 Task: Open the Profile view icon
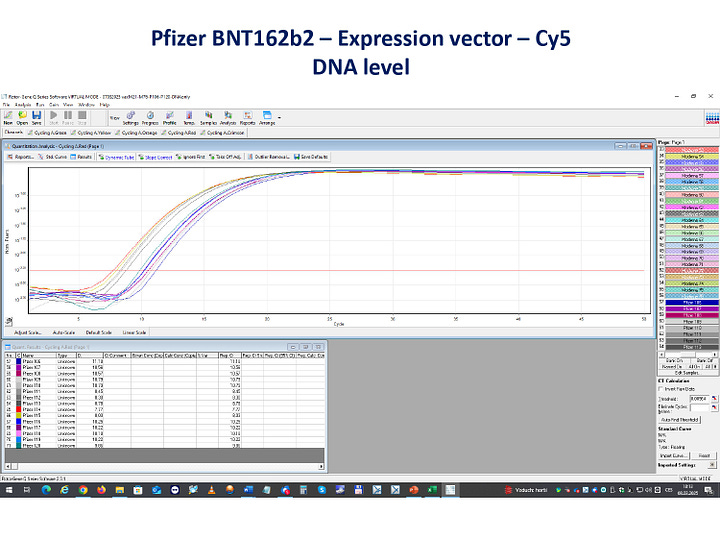coord(170,118)
